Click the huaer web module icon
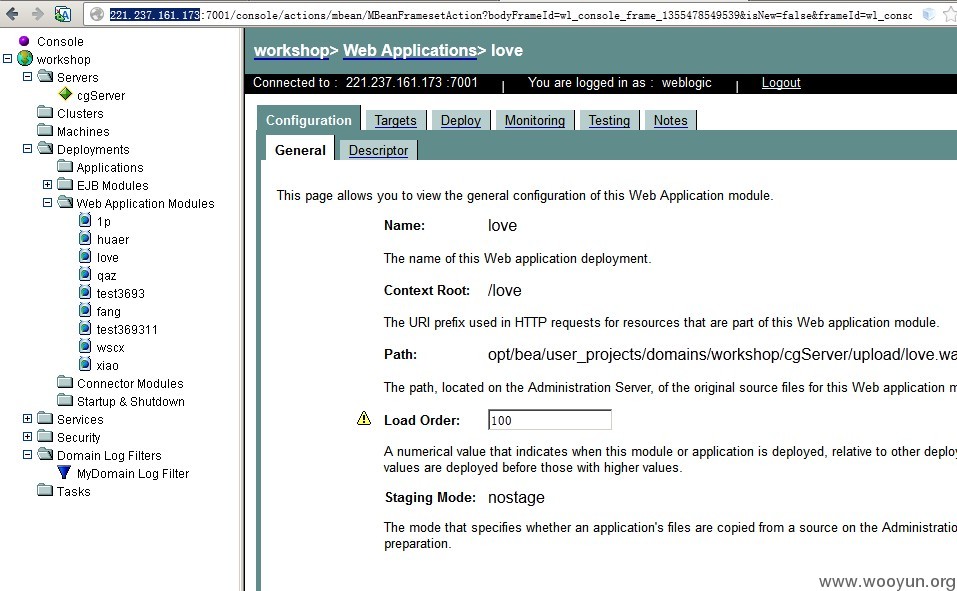Viewport: 957px width, 591px height. coord(85,238)
